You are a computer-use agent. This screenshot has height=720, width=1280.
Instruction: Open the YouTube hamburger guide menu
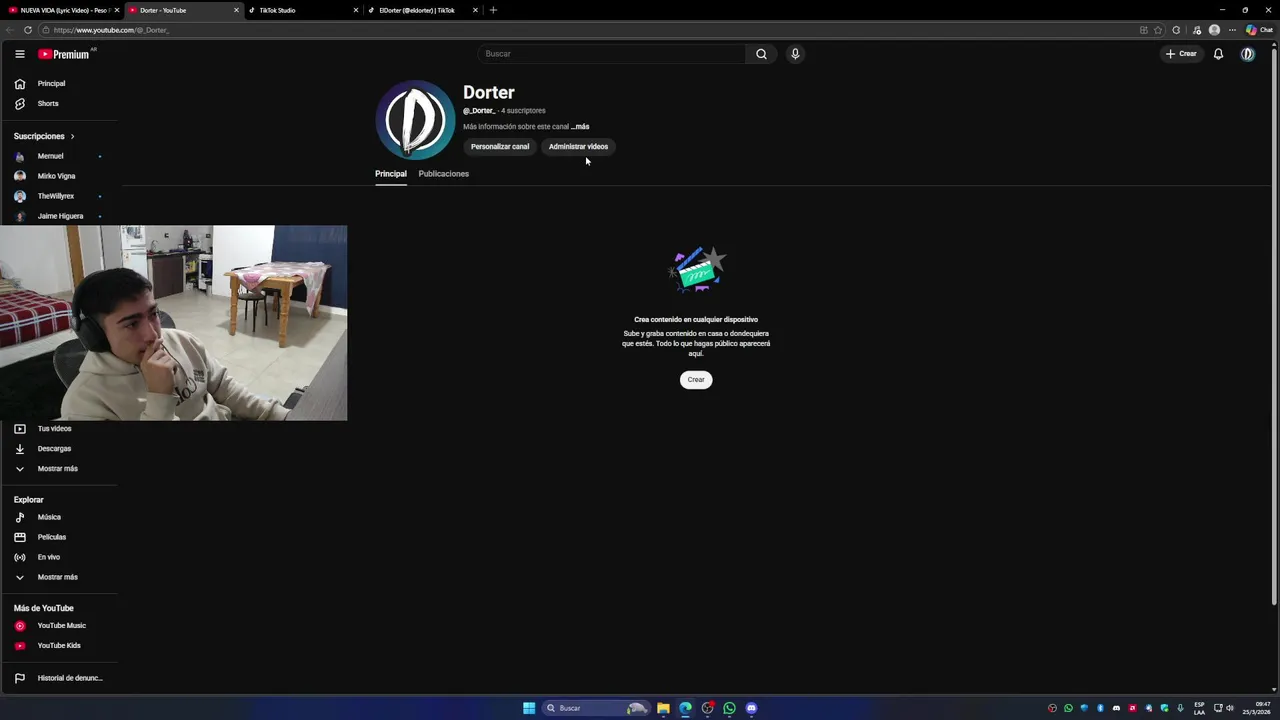(20, 54)
